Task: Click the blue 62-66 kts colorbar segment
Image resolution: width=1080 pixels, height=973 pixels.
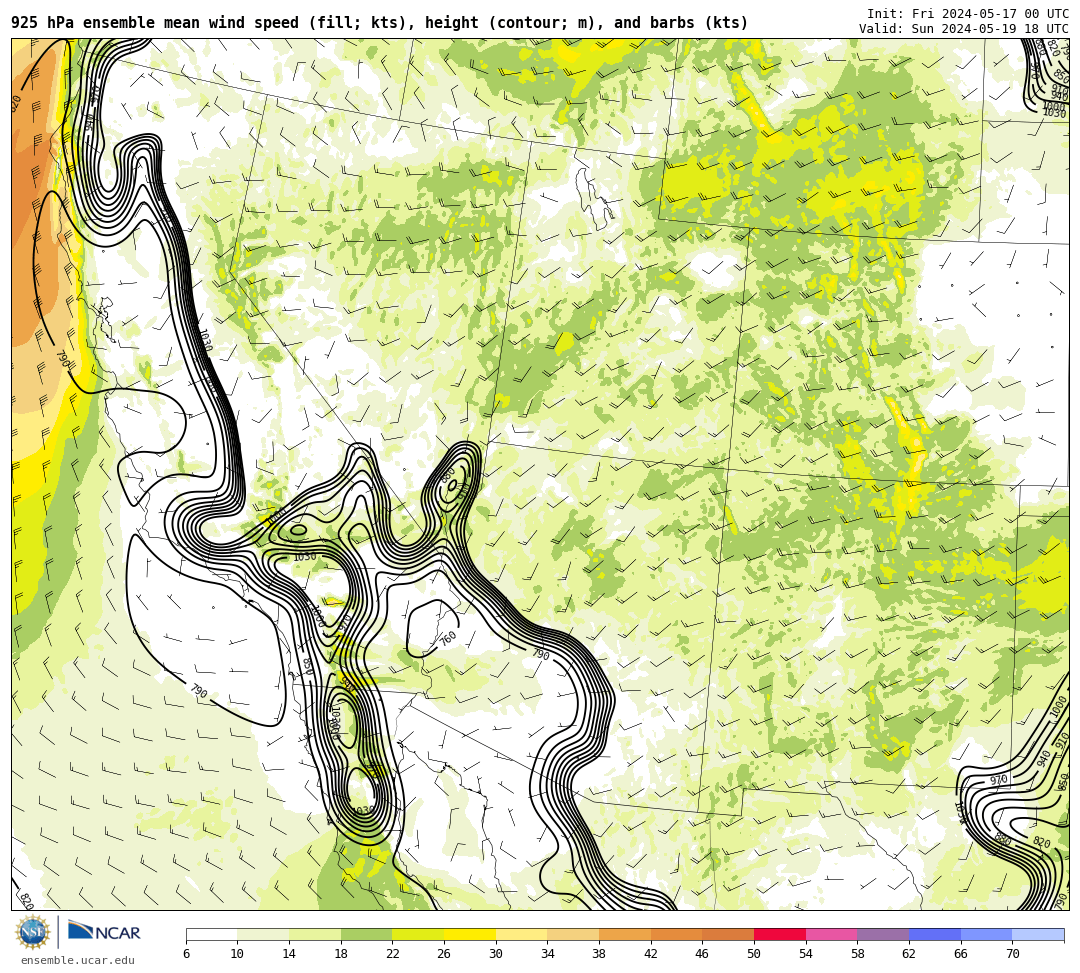Action: [935, 934]
